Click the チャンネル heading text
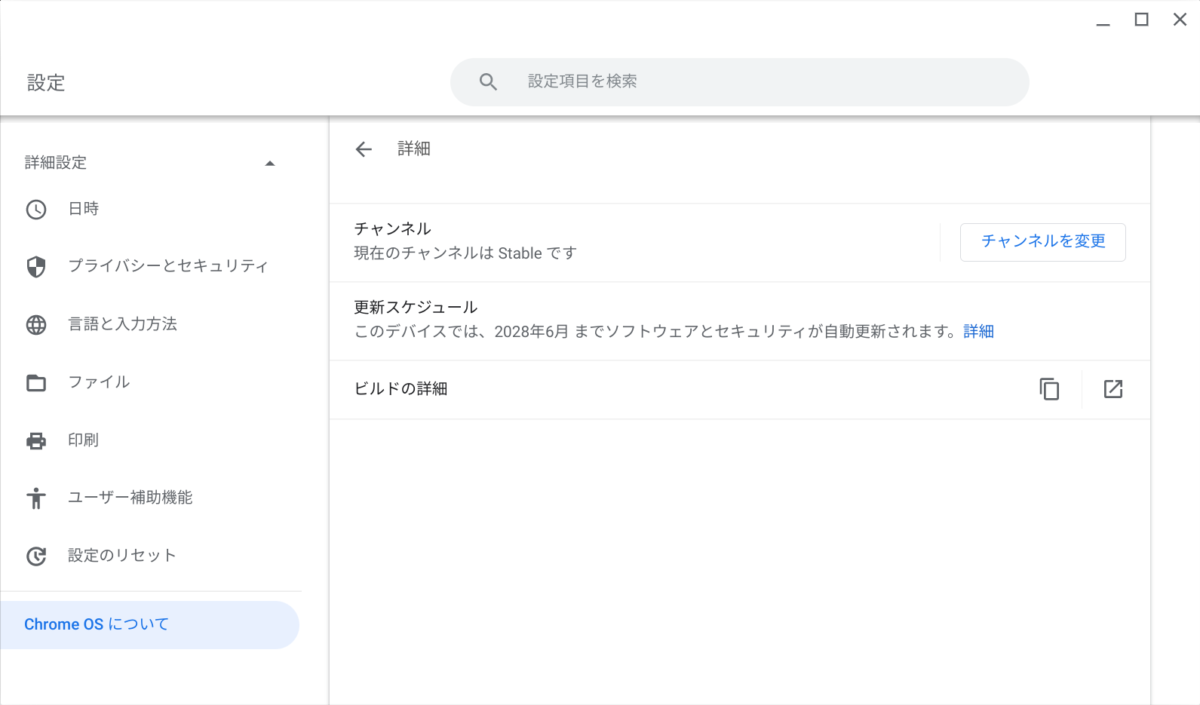 click(x=393, y=229)
